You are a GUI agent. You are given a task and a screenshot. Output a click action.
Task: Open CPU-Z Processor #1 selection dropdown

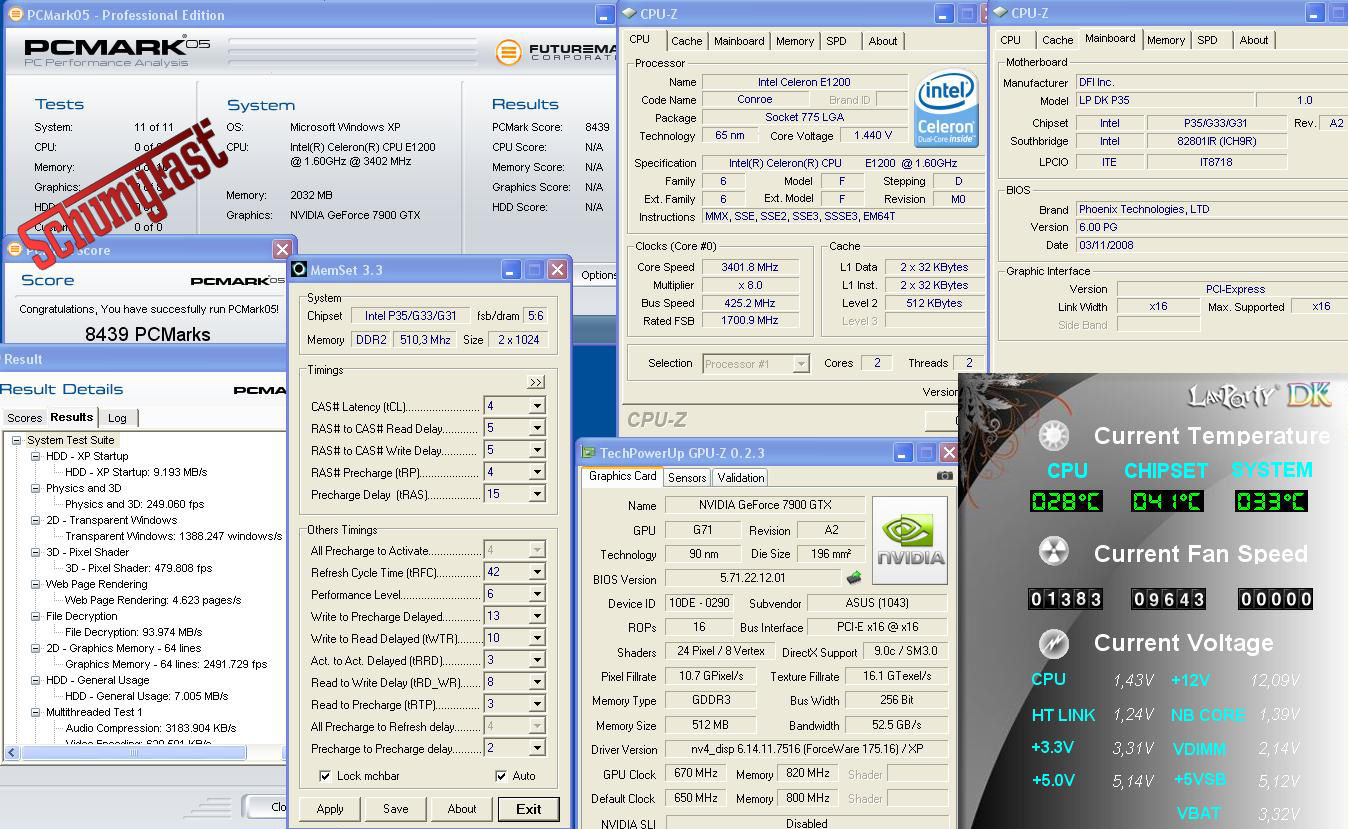tap(800, 364)
